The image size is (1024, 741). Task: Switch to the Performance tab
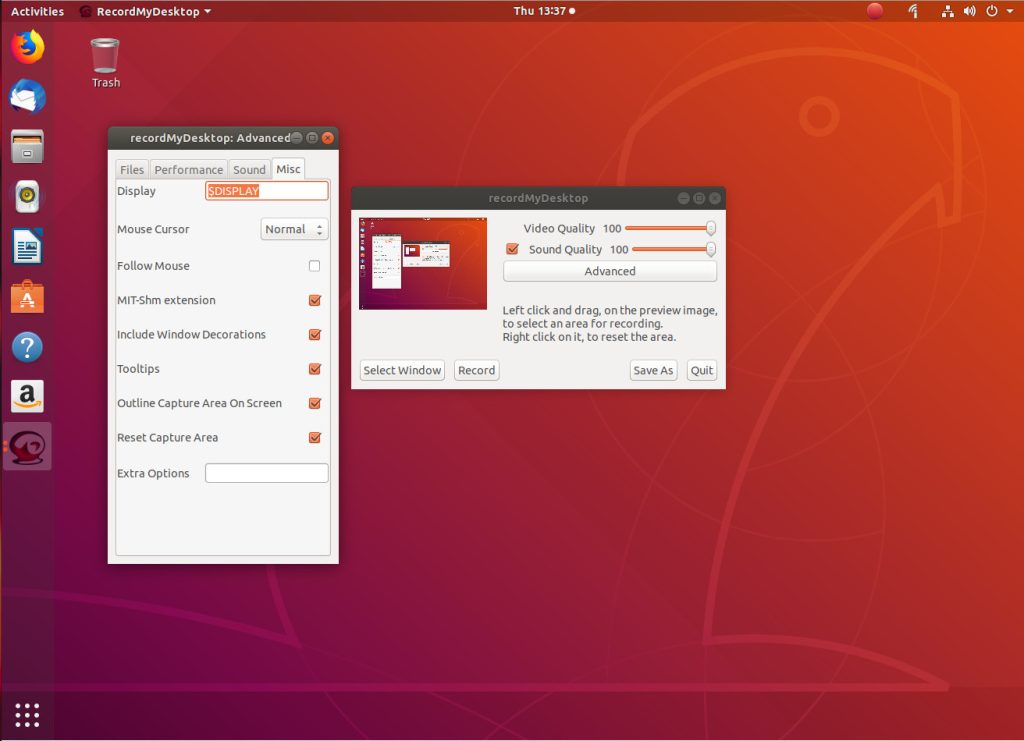[188, 169]
